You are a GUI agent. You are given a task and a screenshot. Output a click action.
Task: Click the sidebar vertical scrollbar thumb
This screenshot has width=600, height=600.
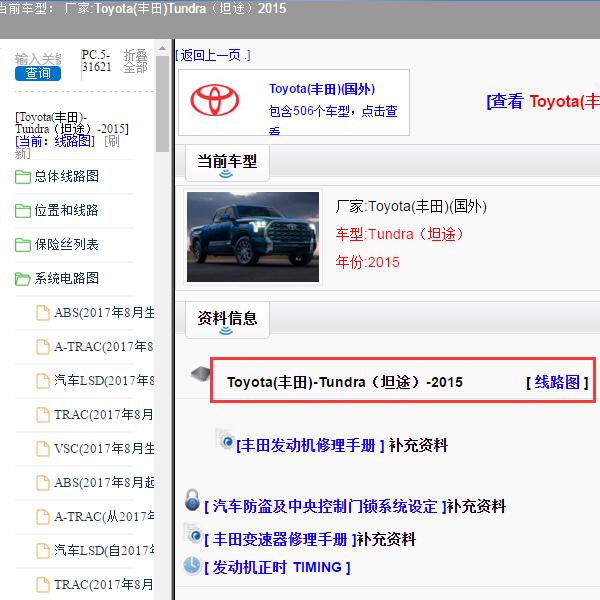click(x=162, y=104)
